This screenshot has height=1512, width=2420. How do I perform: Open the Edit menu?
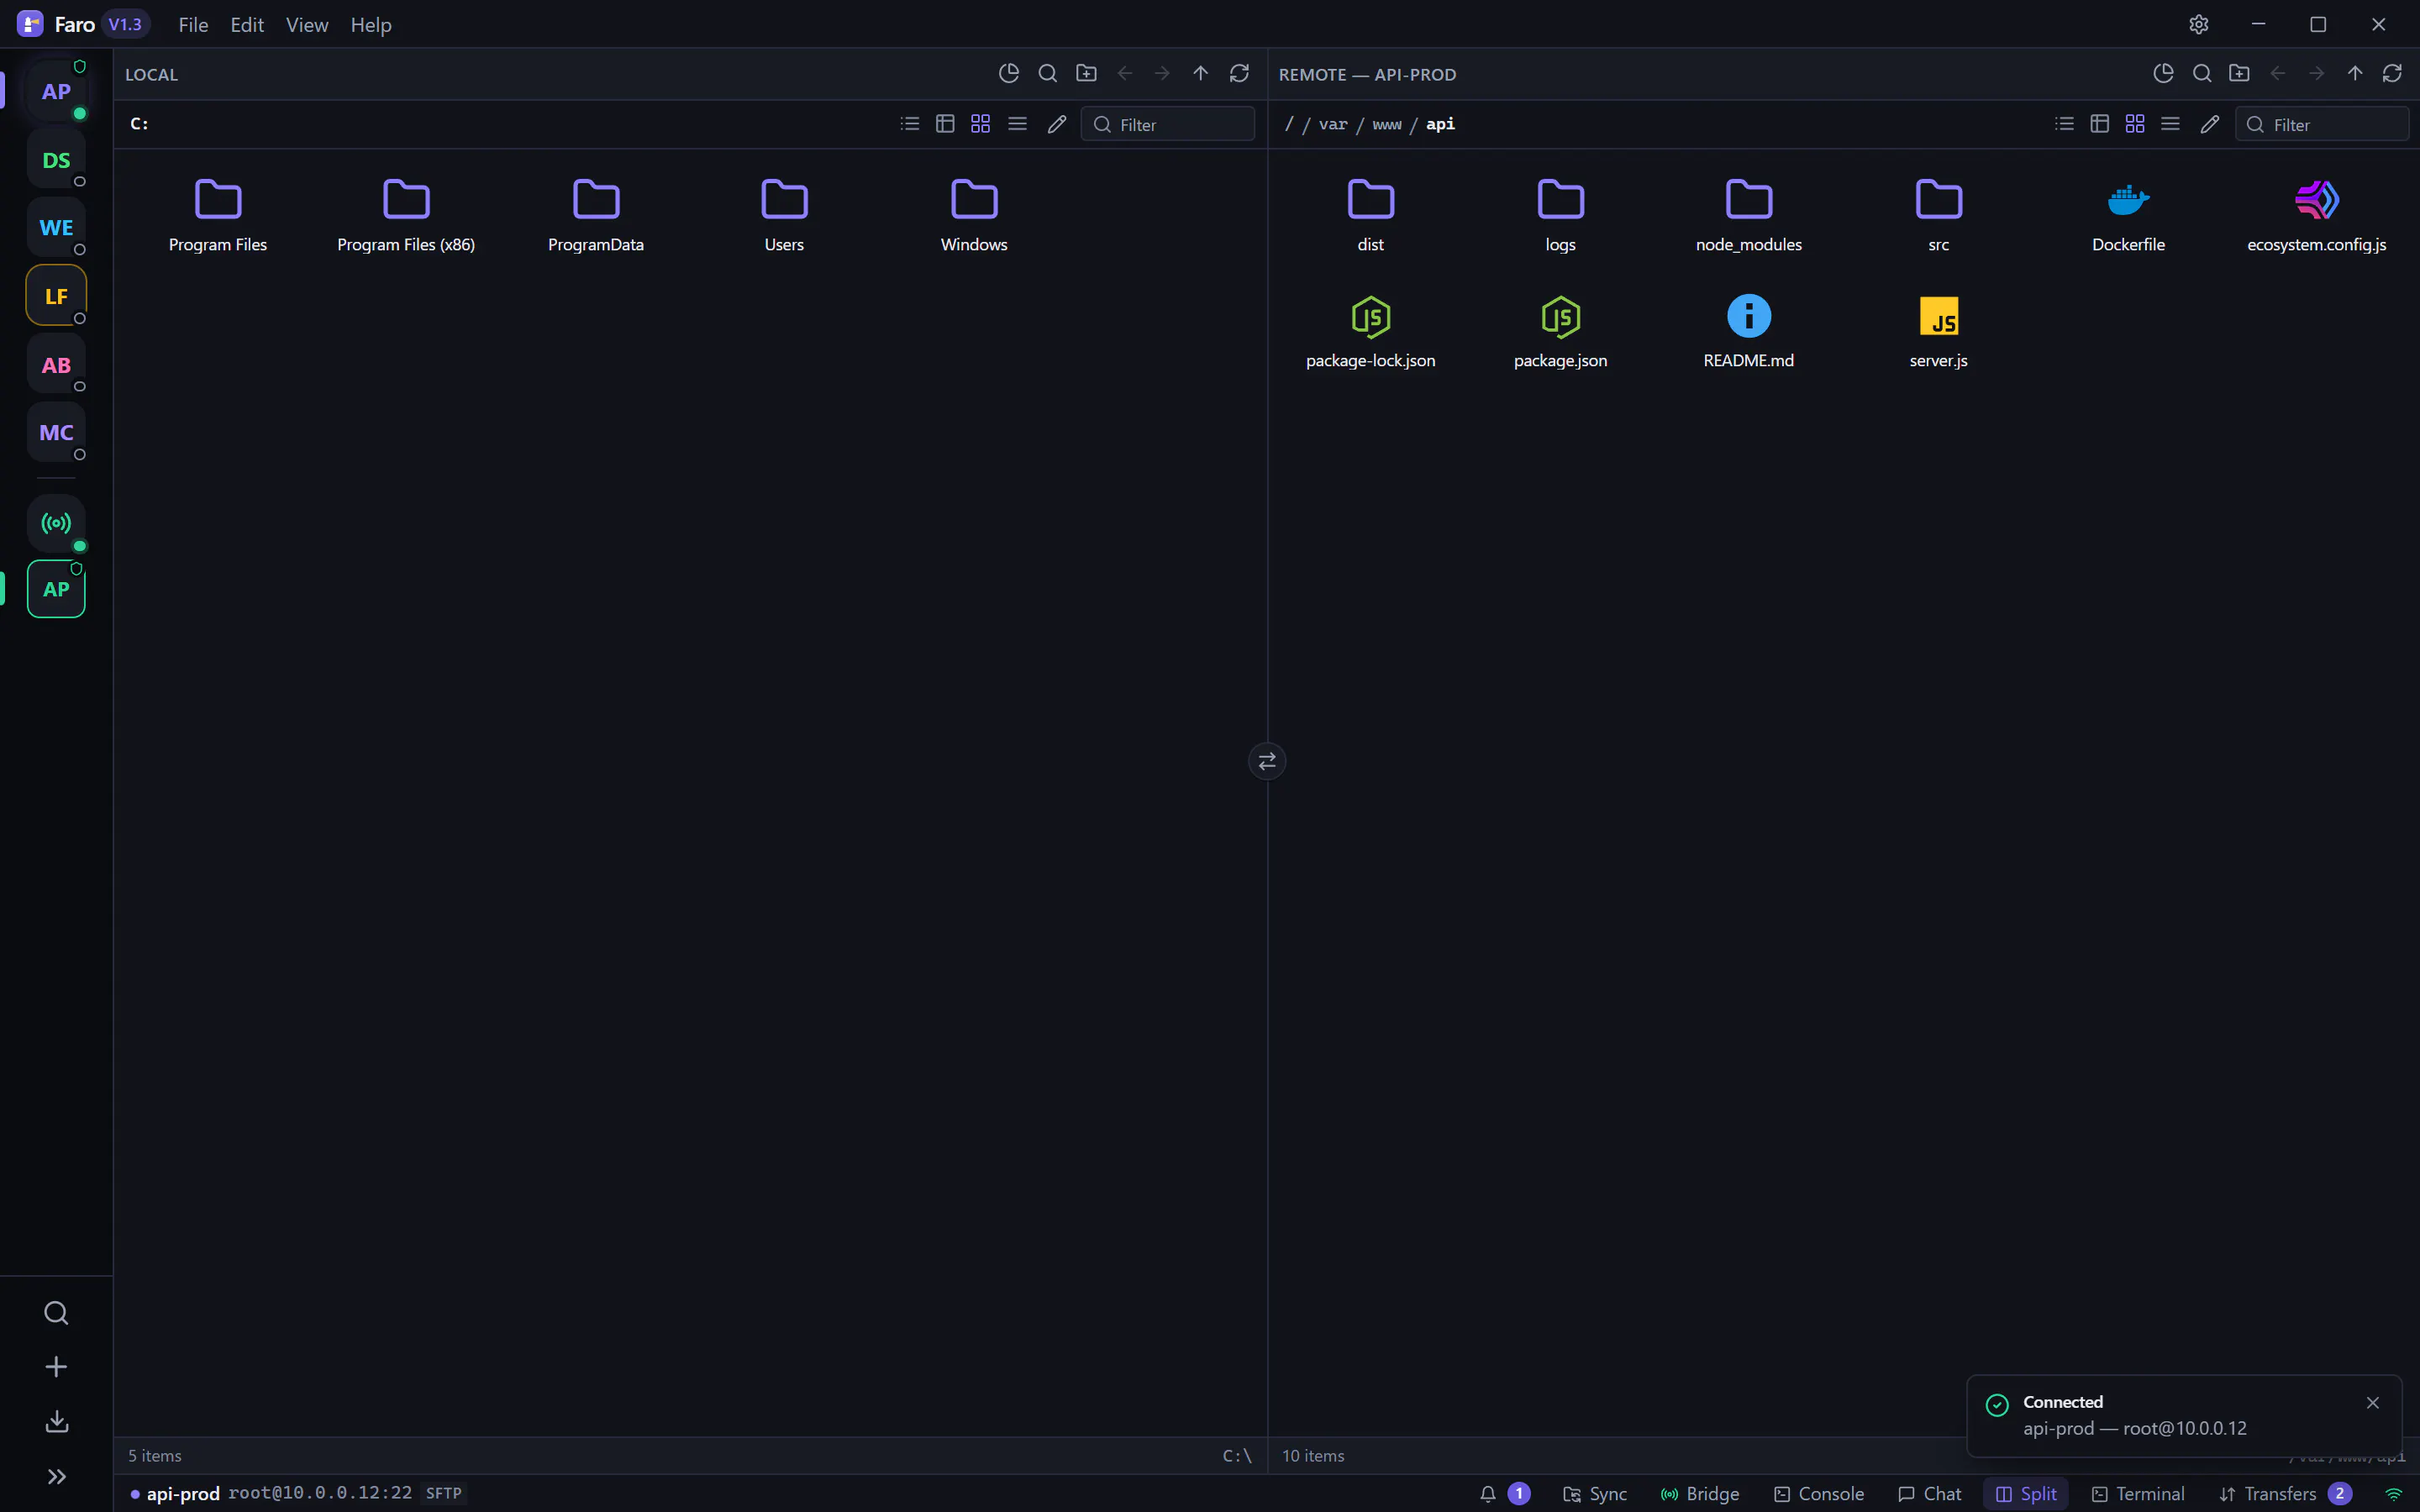247,24
